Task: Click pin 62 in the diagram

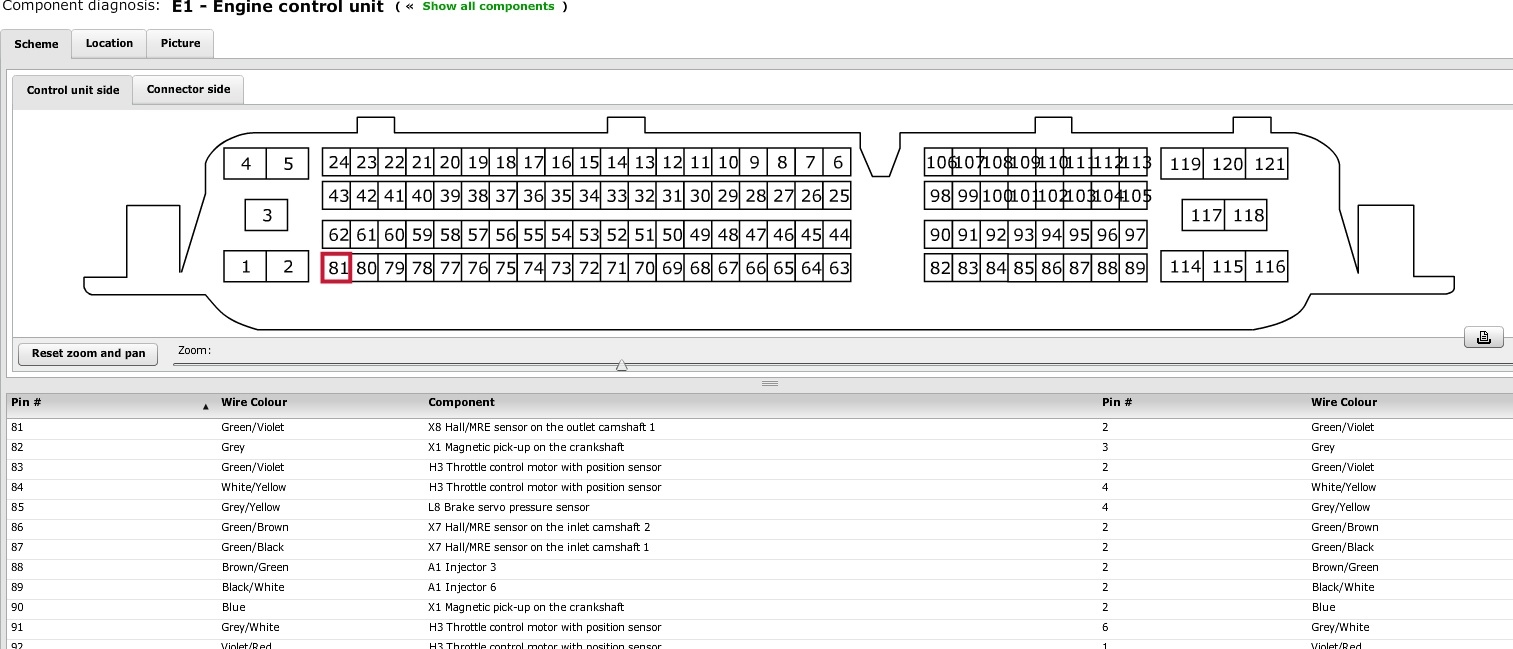Action: tap(339, 236)
